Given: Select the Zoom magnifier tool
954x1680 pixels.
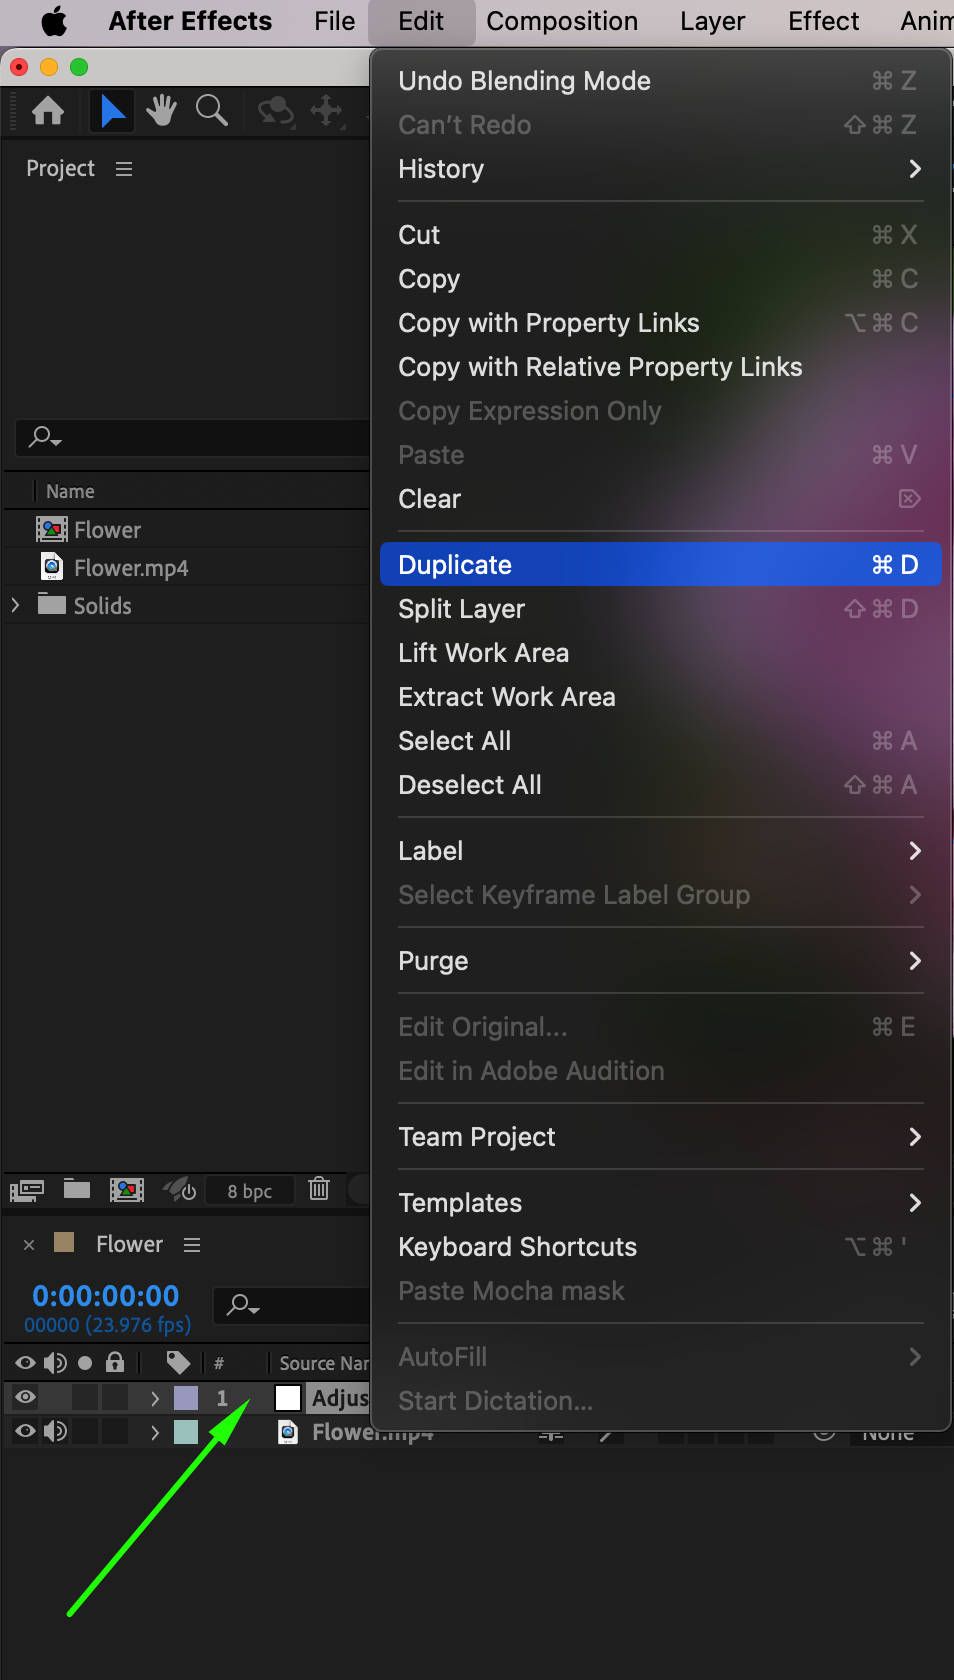Looking at the screenshot, I should pyautogui.click(x=211, y=111).
